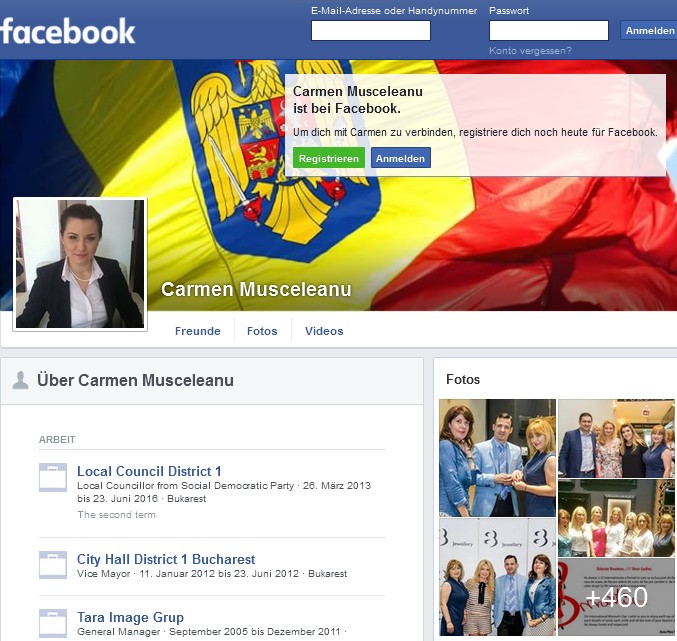
Task: Click the Passwort input field
Action: pyautogui.click(x=549, y=31)
